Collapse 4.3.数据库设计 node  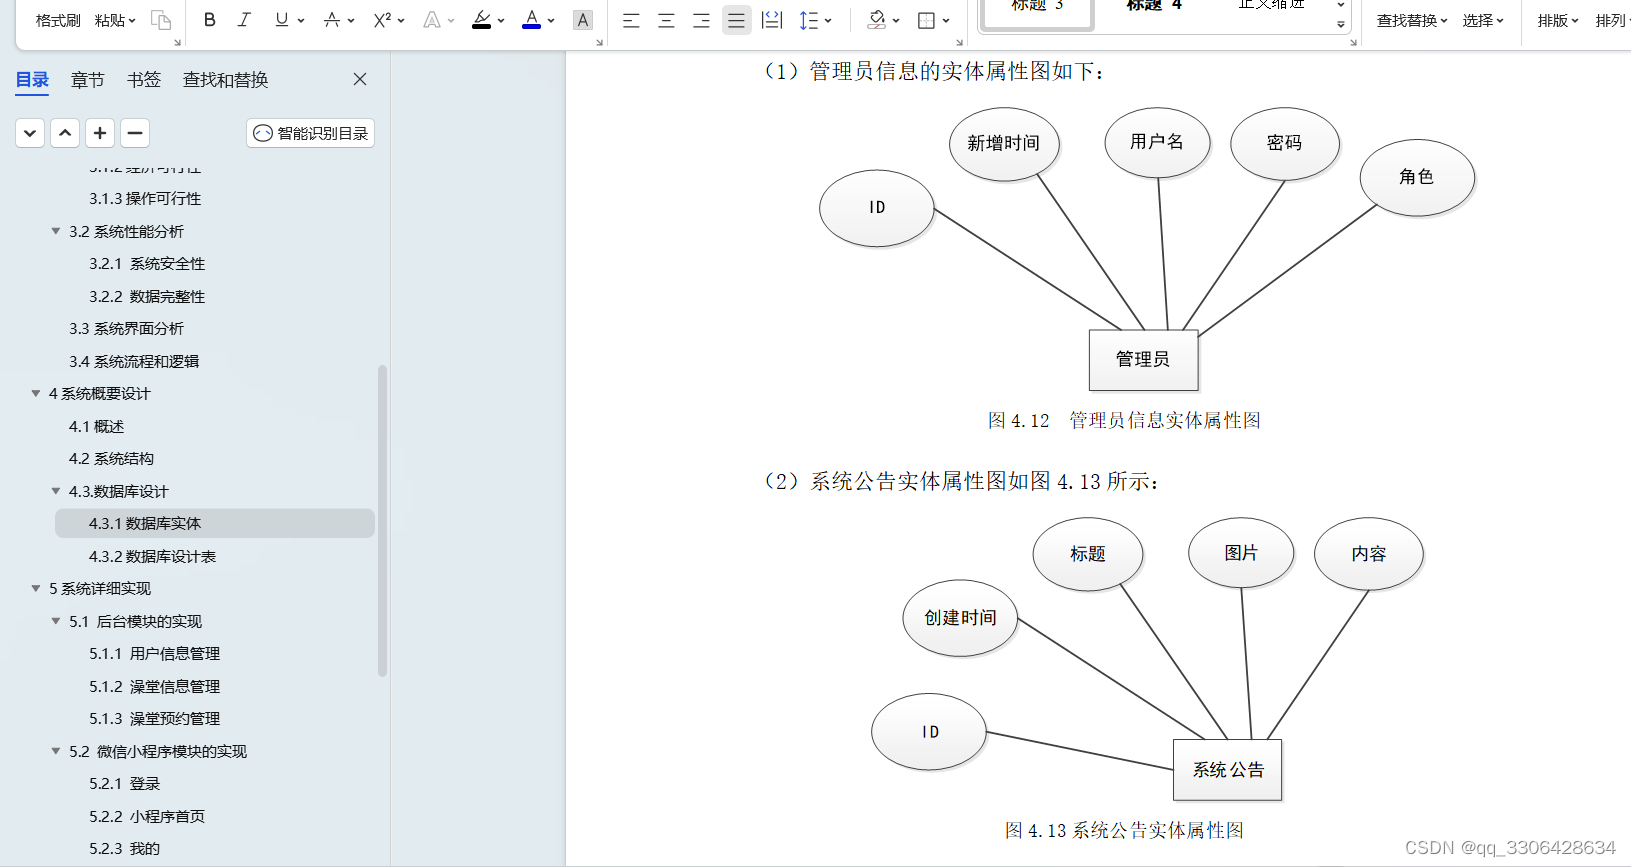56,491
